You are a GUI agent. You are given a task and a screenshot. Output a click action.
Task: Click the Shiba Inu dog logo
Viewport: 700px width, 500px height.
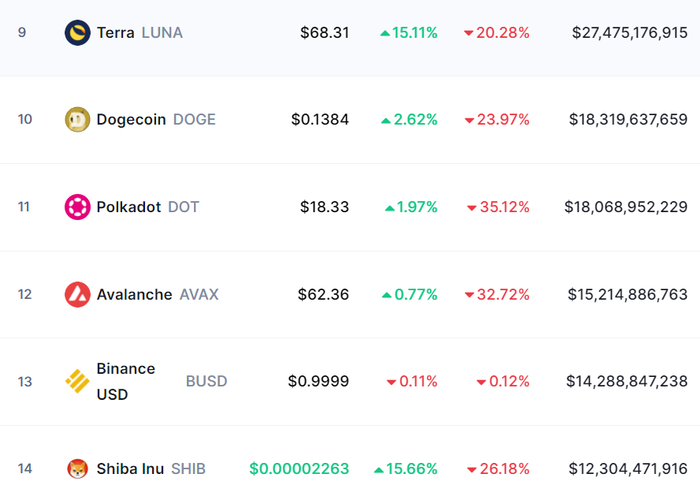click(x=77, y=469)
